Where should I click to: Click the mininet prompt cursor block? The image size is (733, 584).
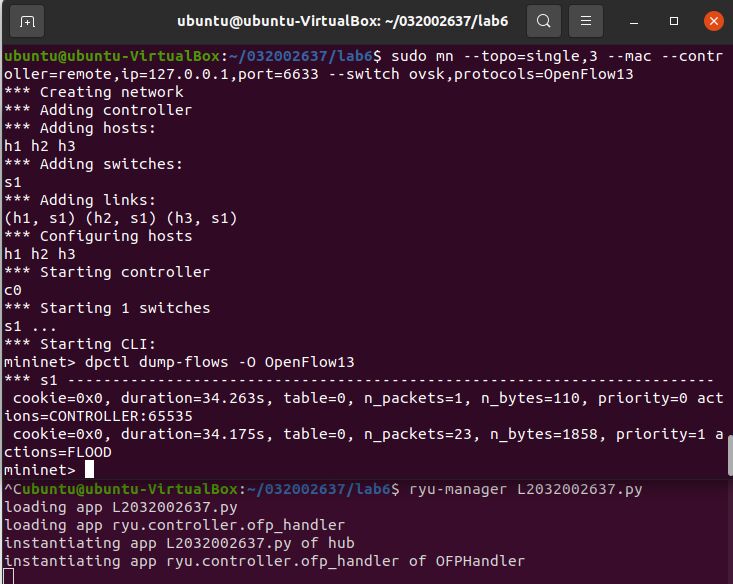click(89, 469)
